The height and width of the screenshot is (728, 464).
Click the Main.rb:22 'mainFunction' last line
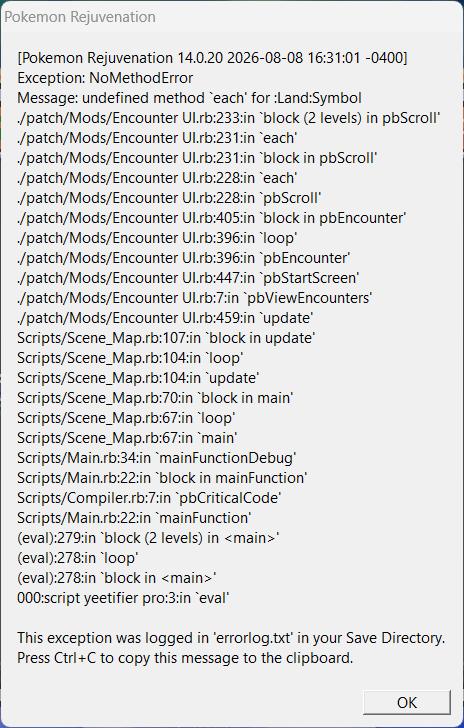point(134,517)
